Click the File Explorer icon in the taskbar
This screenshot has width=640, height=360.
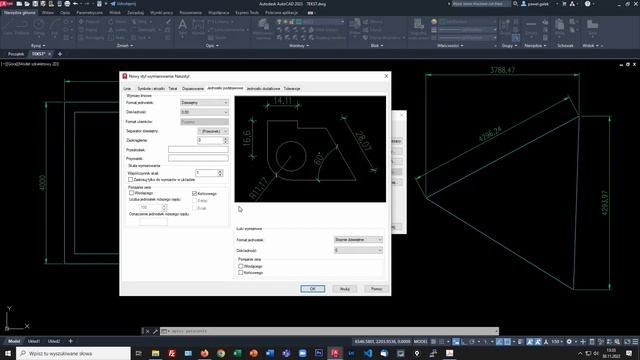point(156,353)
